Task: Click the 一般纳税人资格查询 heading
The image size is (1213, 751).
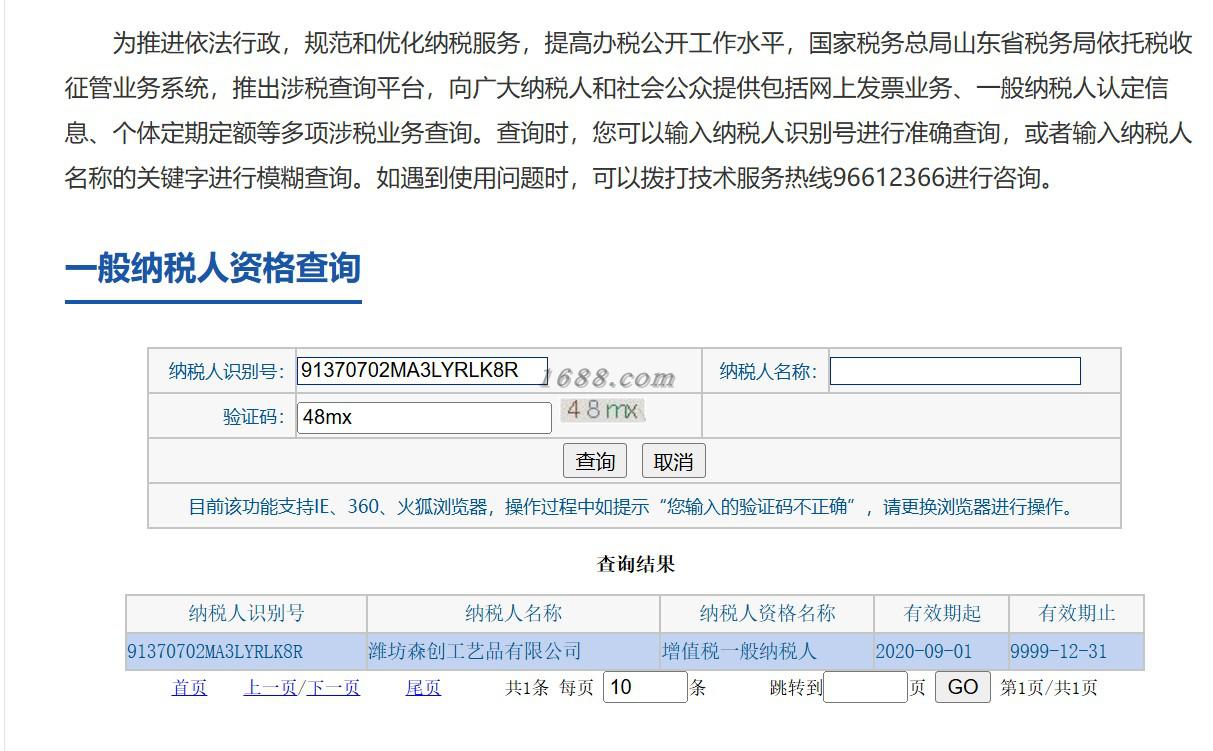Action: 213,268
